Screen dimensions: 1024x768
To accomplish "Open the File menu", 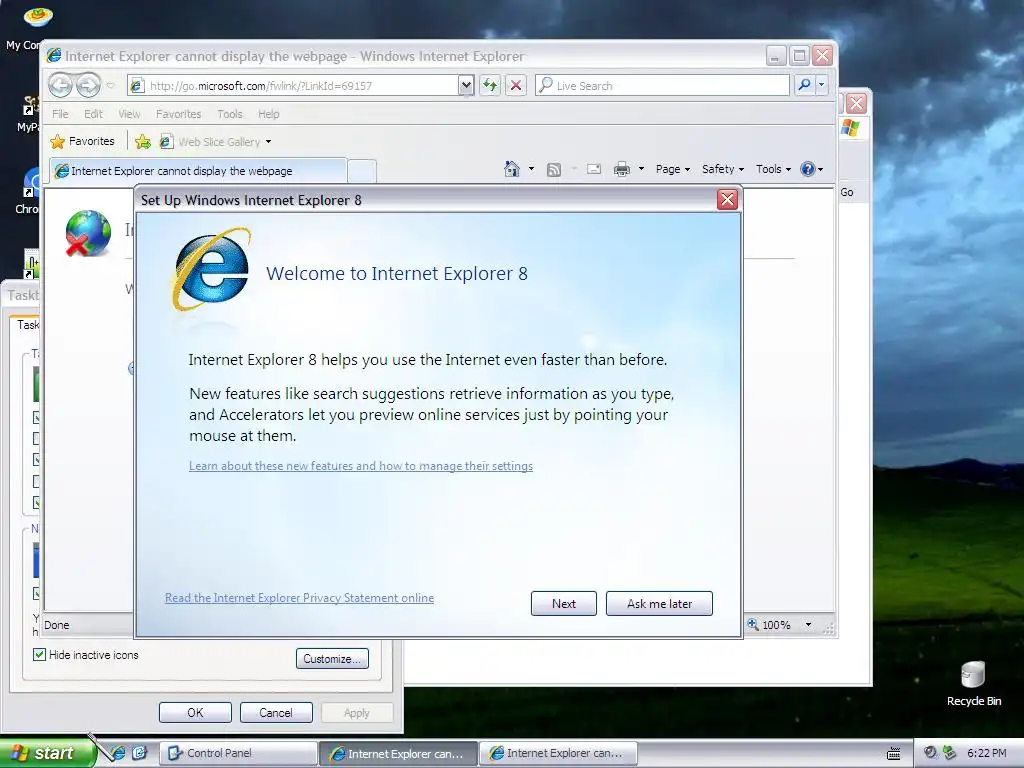I will (x=60, y=114).
